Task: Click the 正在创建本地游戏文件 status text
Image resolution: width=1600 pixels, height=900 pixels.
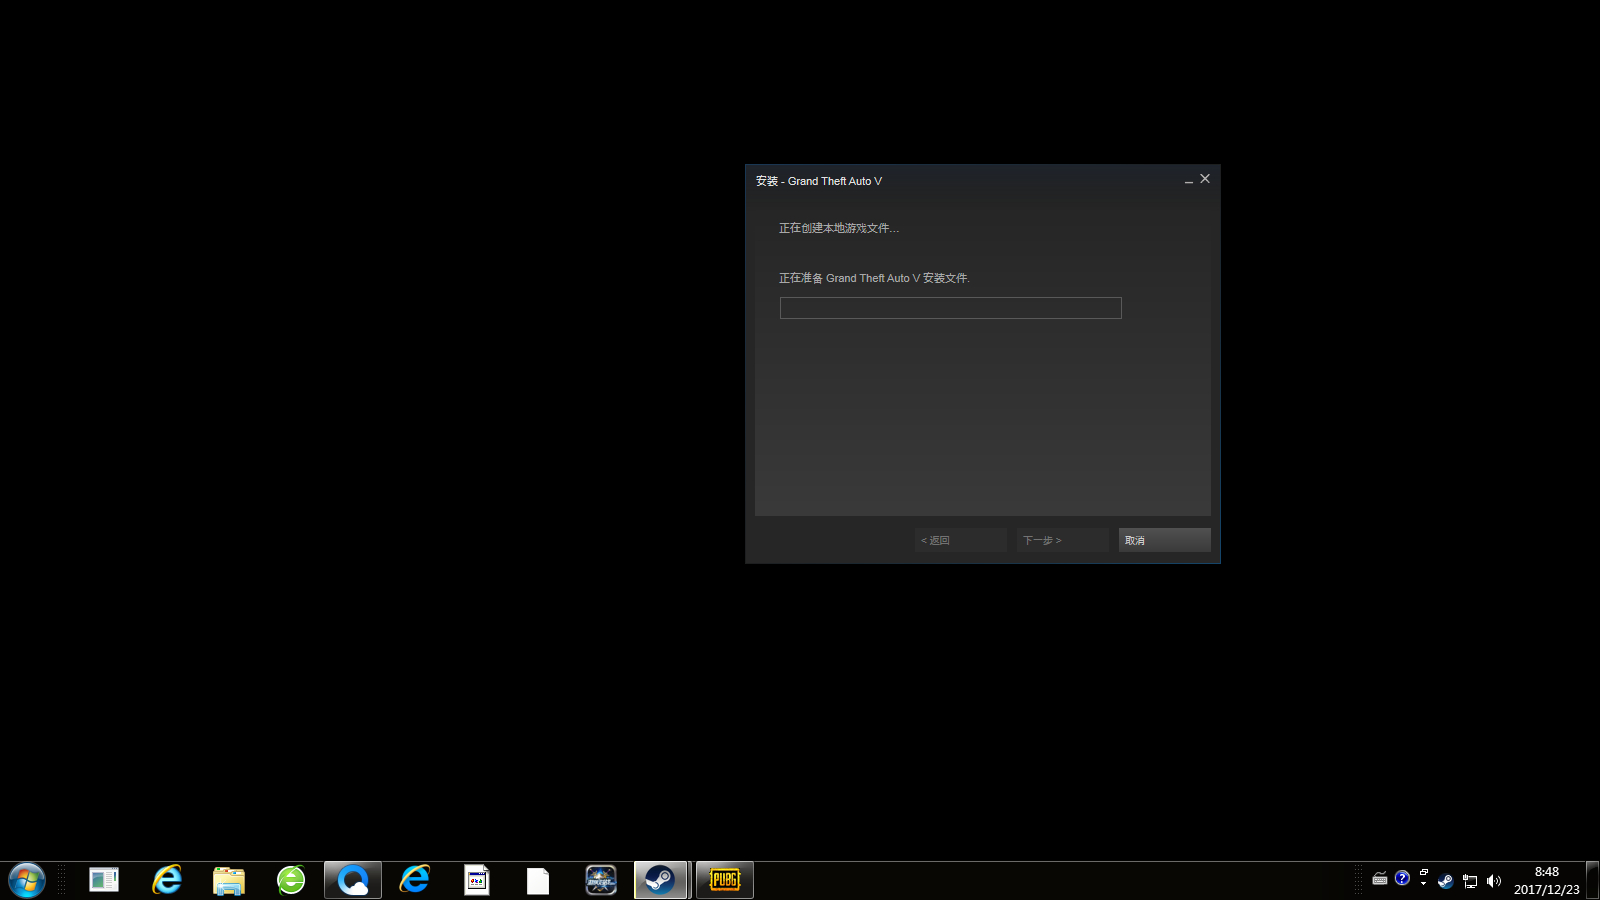Action: click(839, 228)
